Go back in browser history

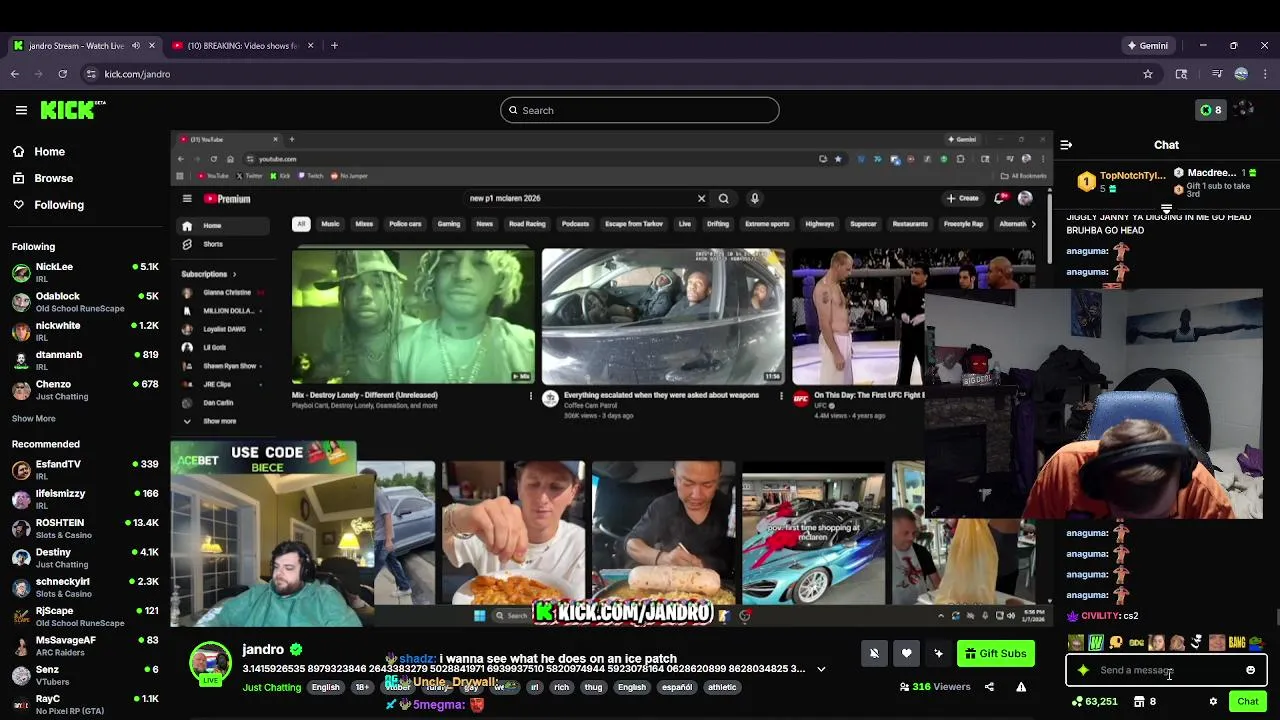click(14, 74)
